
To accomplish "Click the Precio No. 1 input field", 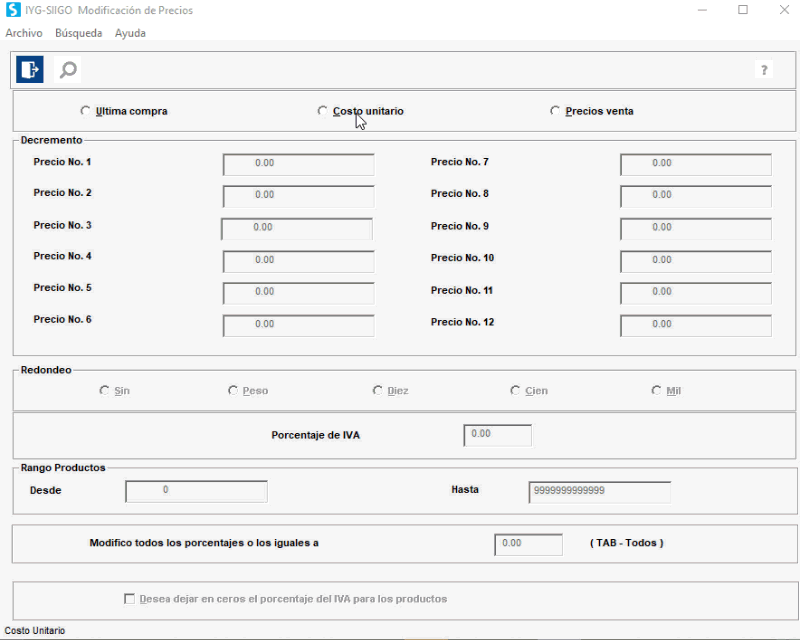I will pyautogui.click(x=298, y=164).
